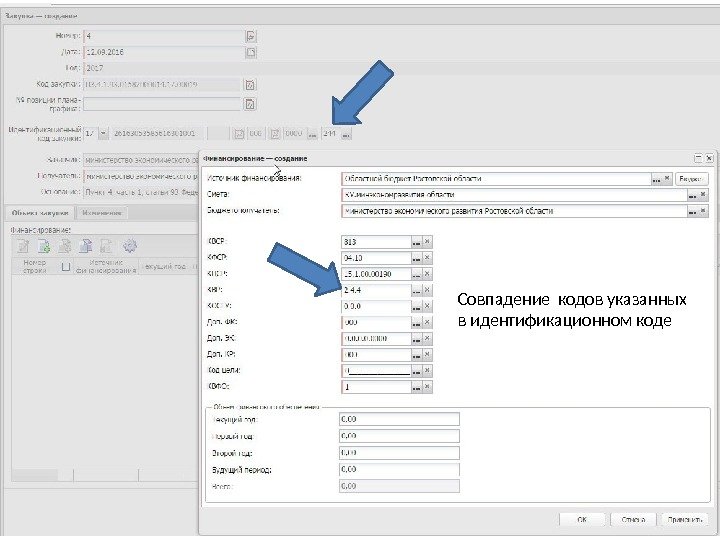Click the Второй год amount field
Image resolution: width=720 pixels, height=540 pixels.
pos(399,453)
